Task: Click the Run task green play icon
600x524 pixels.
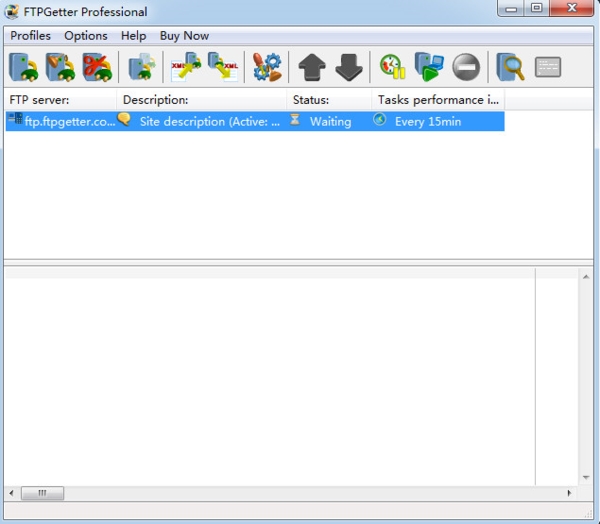Action: [x=429, y=67]
